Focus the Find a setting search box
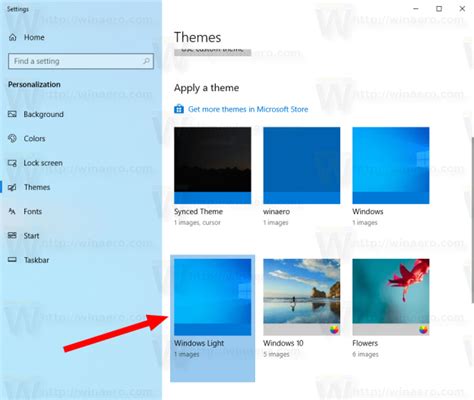The width and height of the screenshot is (474, 400). tap(81, 61)
